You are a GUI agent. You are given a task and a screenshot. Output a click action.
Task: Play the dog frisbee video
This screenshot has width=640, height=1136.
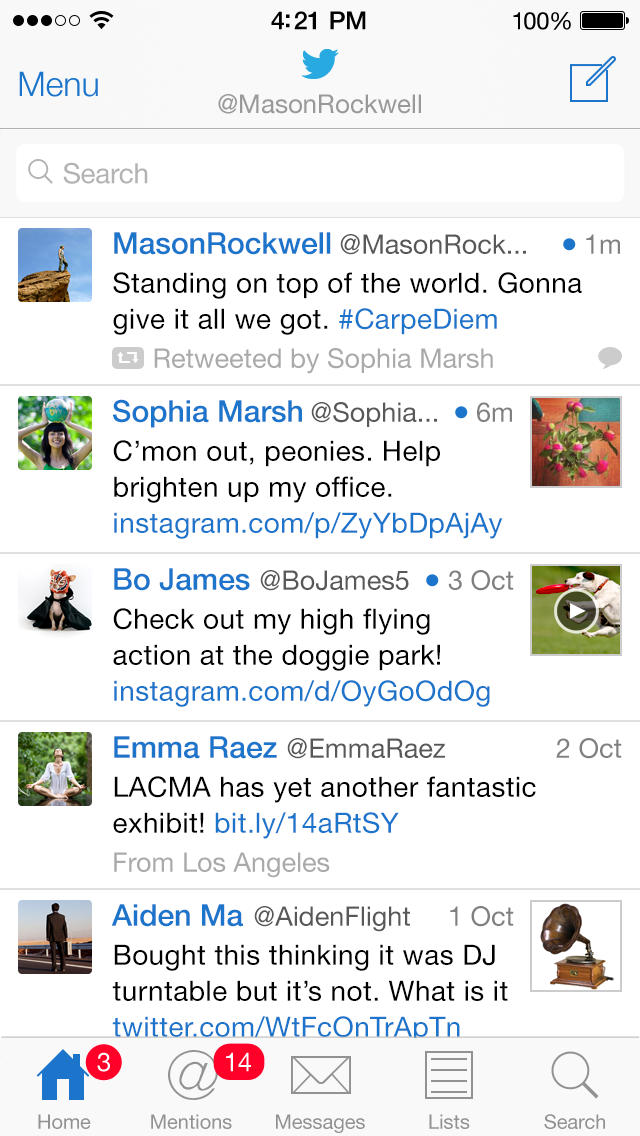coord(575,610)
